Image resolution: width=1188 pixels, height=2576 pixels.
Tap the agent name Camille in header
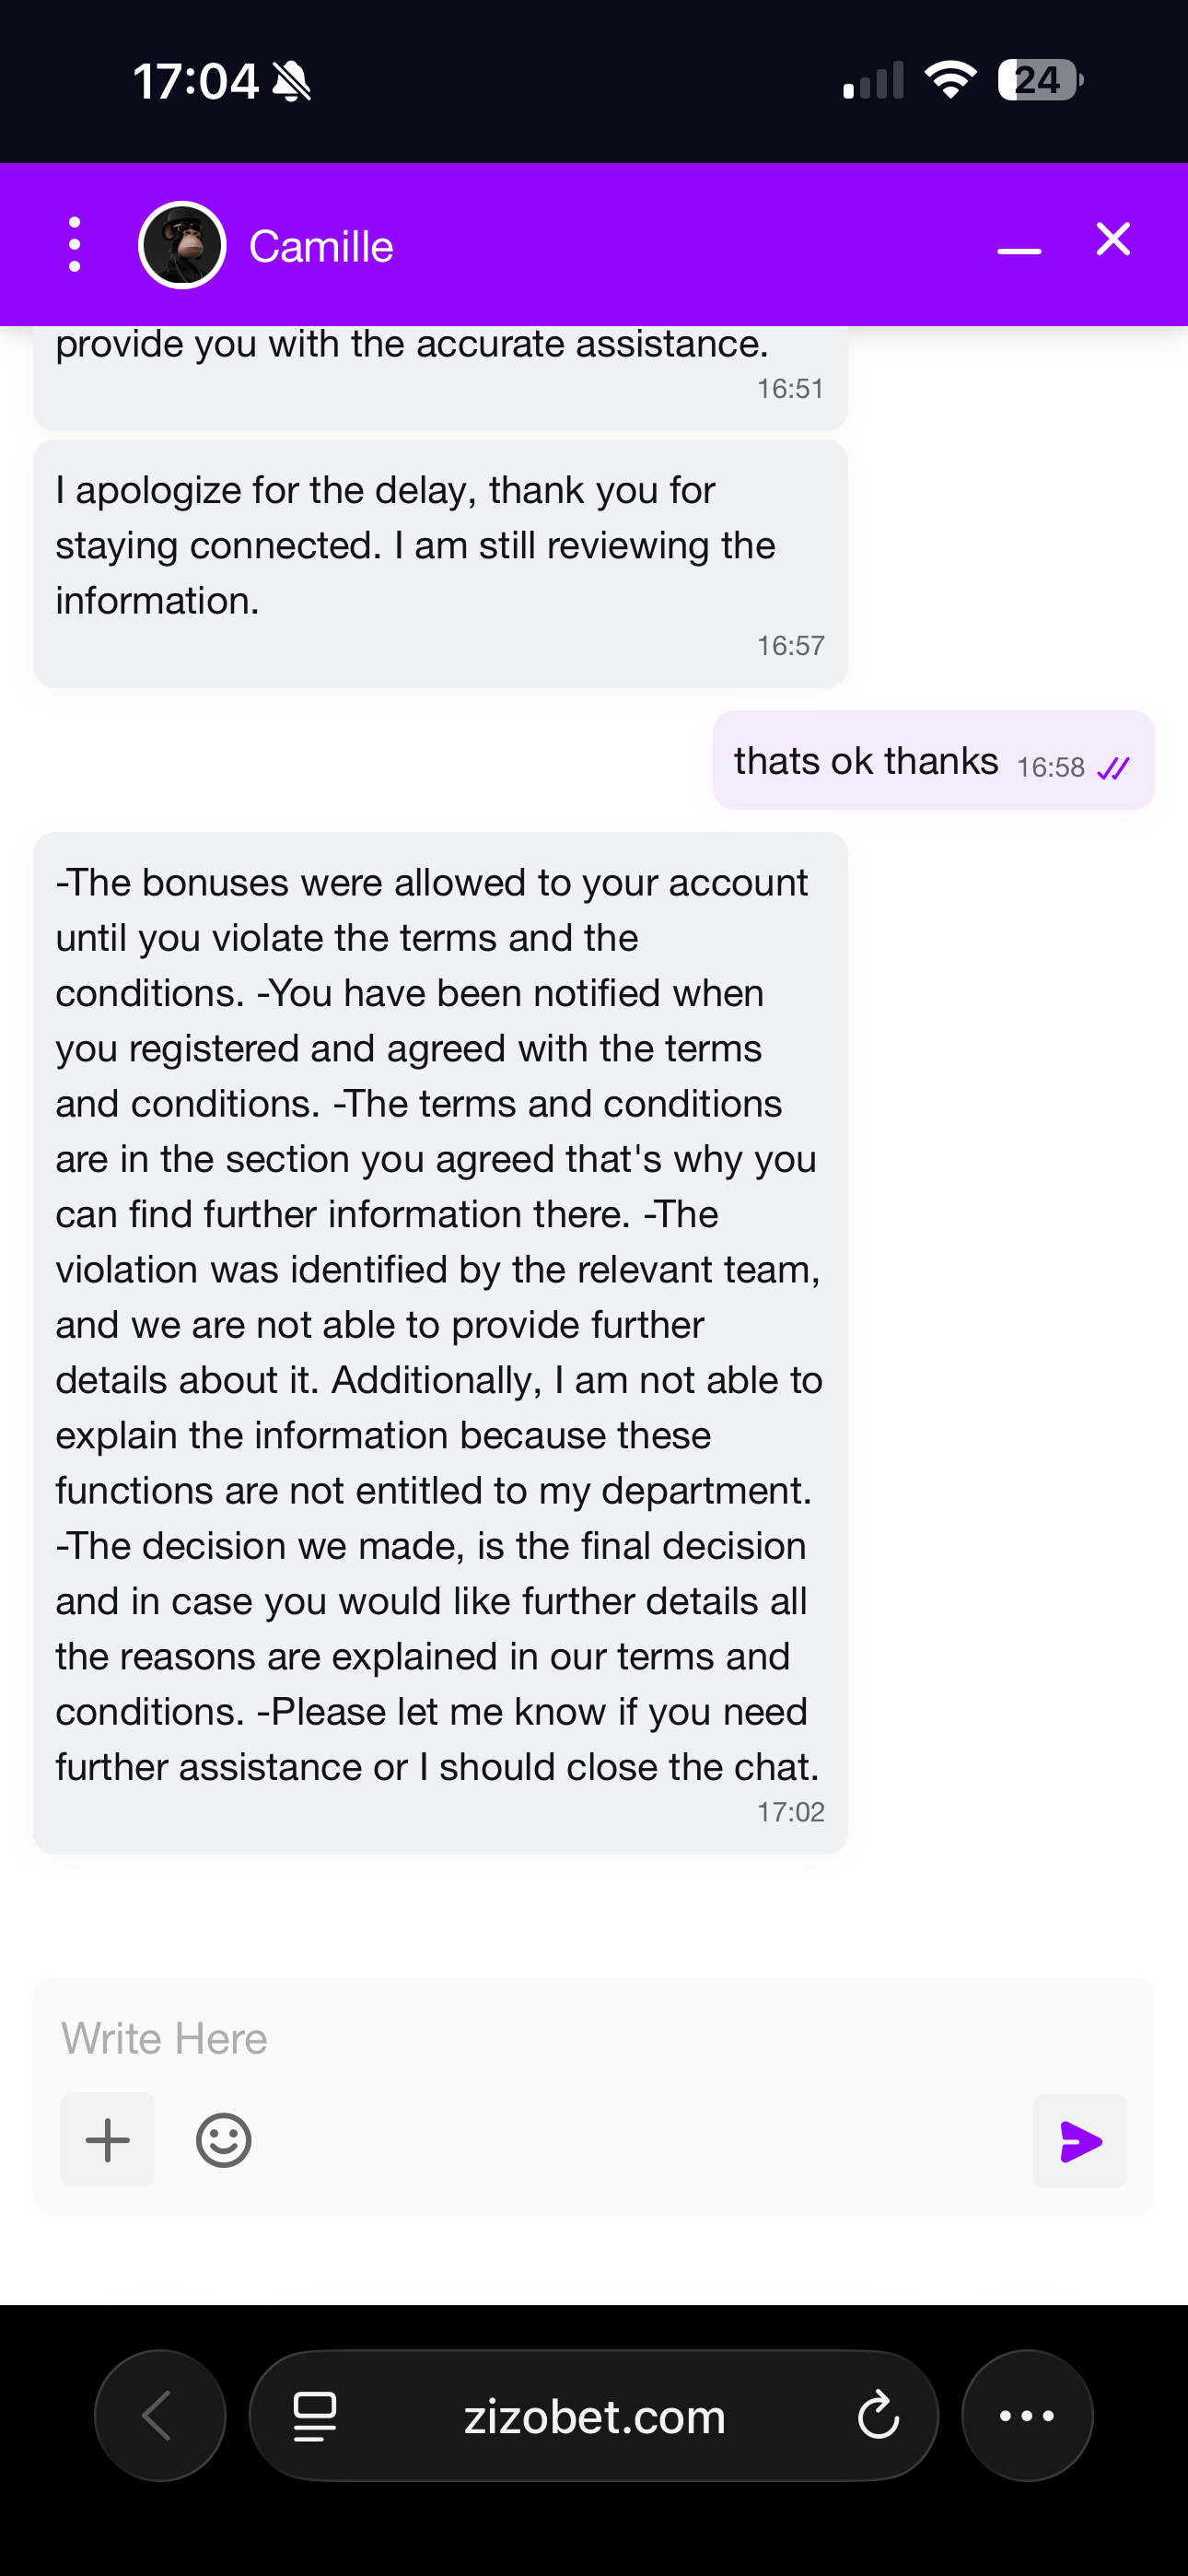click(x=321, y=246)
